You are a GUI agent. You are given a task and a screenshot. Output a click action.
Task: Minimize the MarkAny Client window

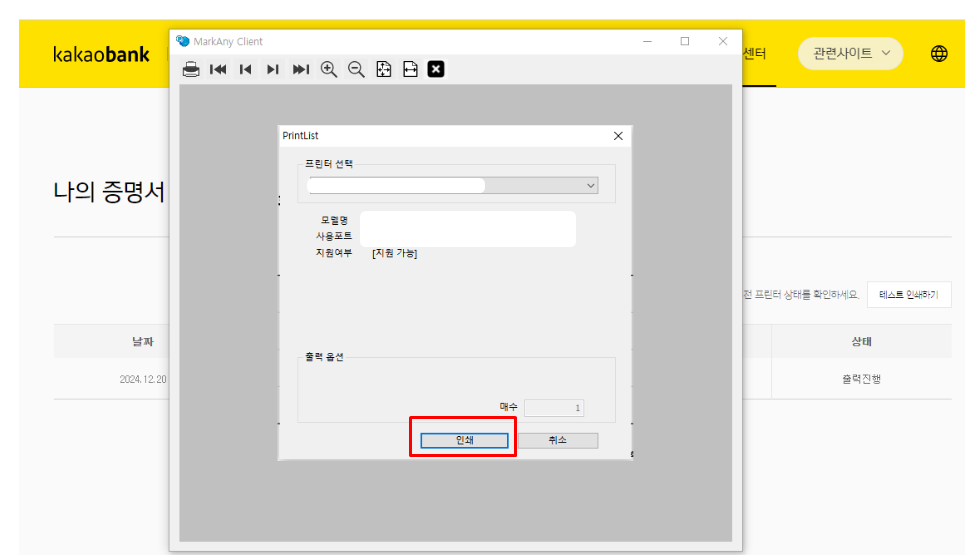click(x=647, y=41)
